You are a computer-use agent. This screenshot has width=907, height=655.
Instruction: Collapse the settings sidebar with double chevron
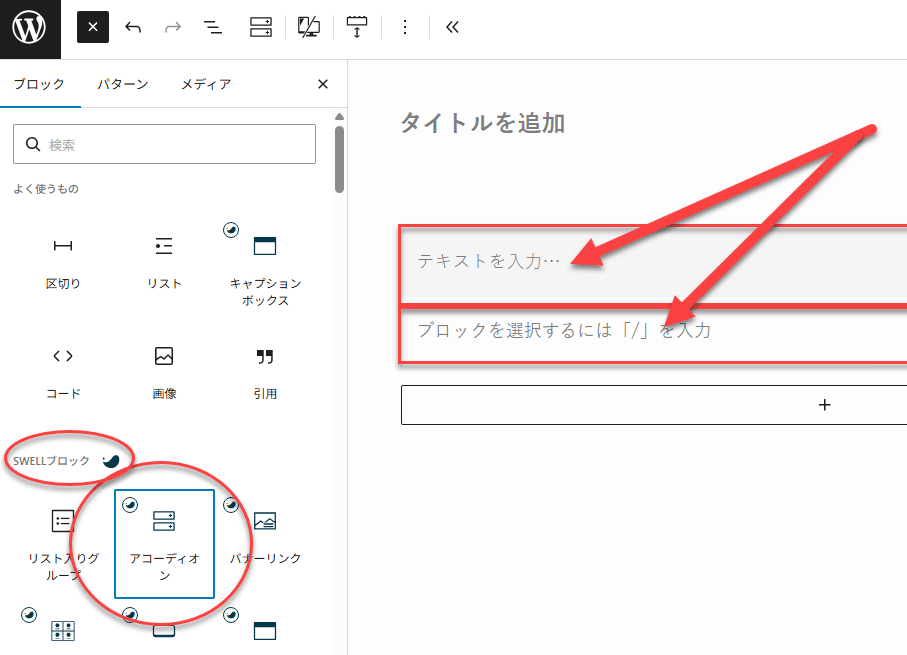click(451, 27)
